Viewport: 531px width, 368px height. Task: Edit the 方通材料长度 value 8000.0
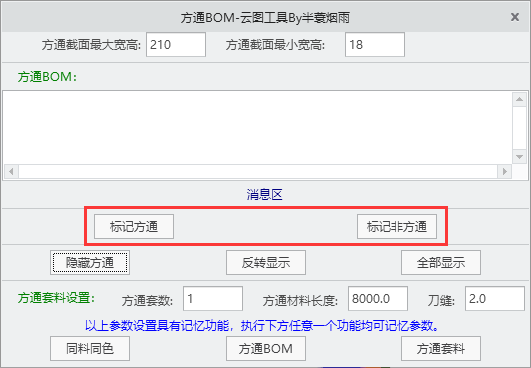tap(378, 298)
